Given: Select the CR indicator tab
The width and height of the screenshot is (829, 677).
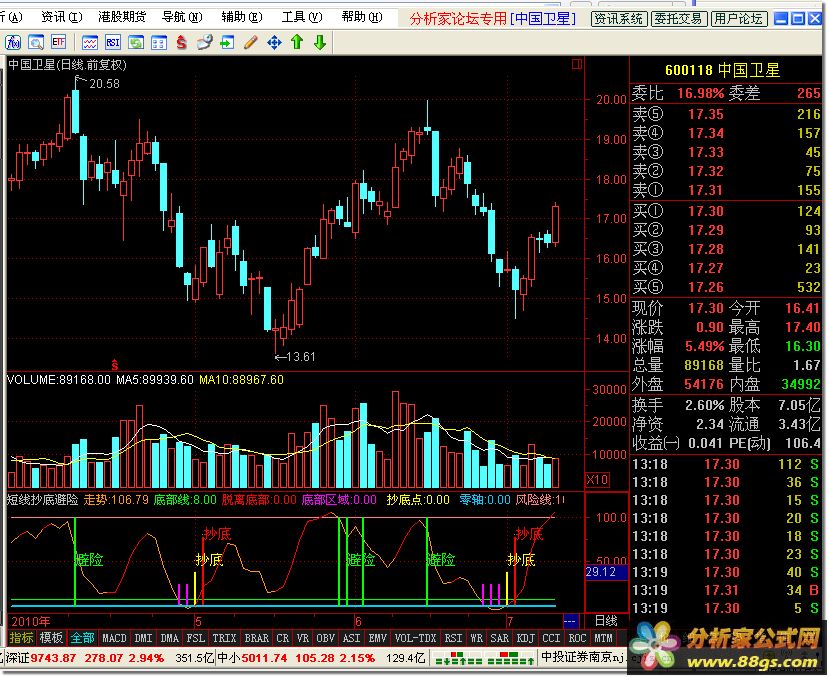Looking at the screenshot, I should tap(283, 638).
